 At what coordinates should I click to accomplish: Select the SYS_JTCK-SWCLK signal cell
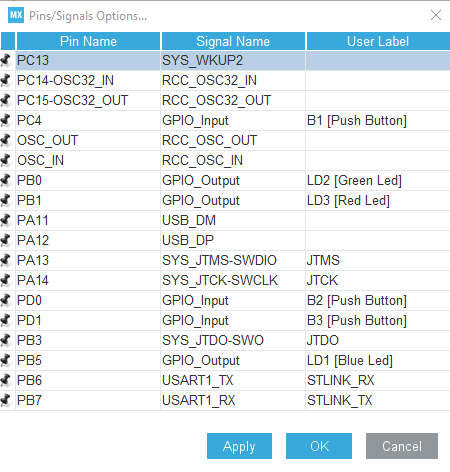pyautogui.click(x=233, y=280)
